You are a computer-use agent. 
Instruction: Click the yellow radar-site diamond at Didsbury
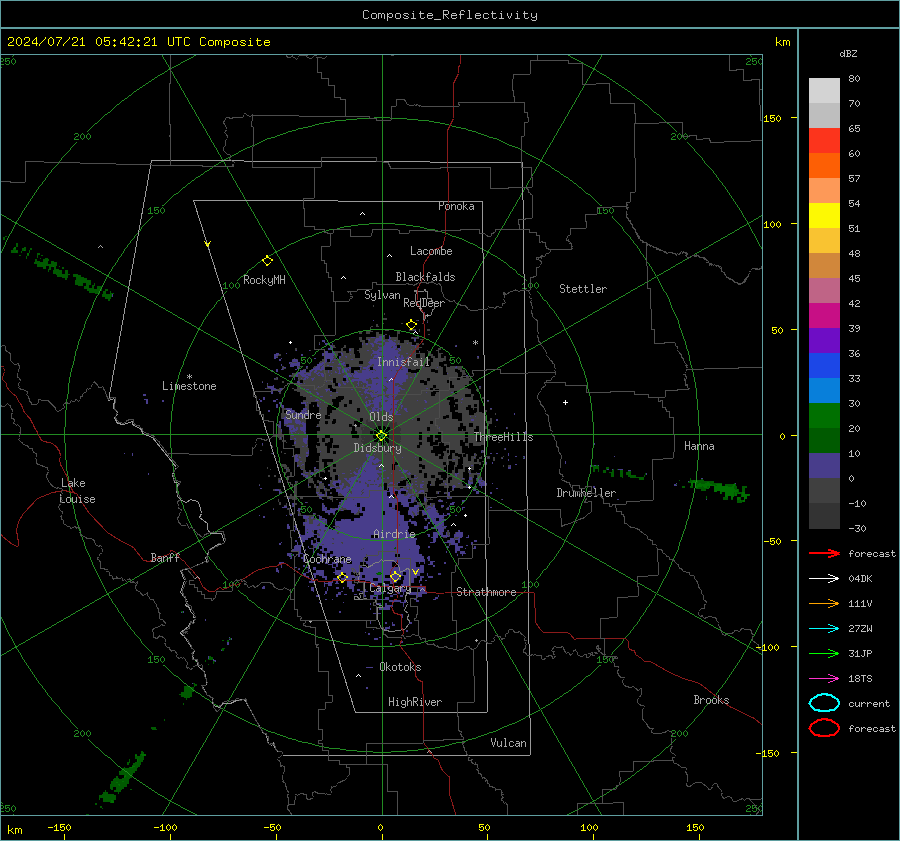pyautogui.click(x=381, y=435)
